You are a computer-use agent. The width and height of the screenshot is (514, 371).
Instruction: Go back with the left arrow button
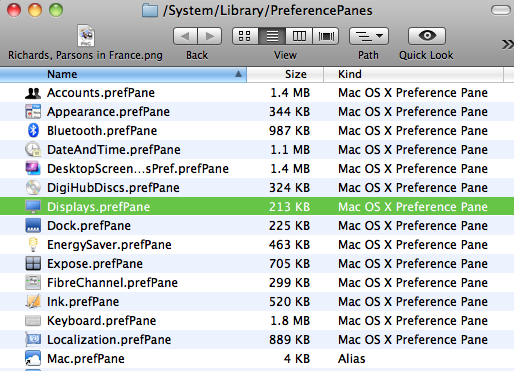click(185, 36)
